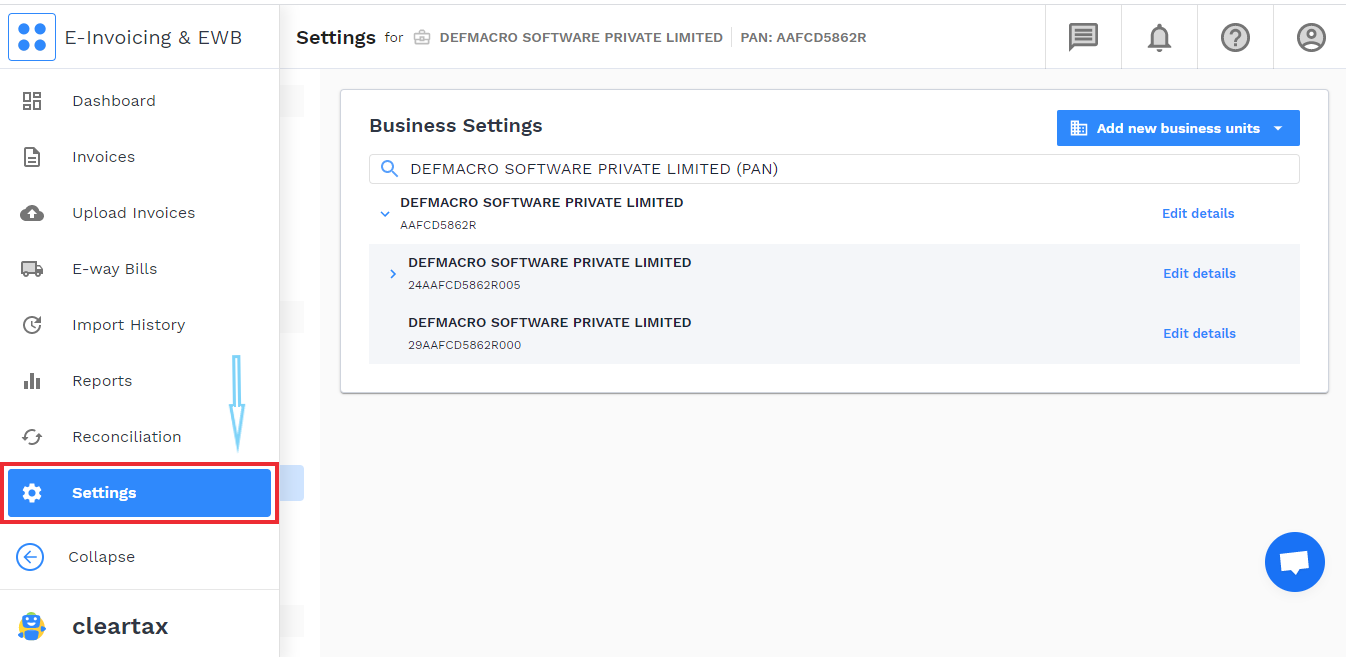Open the E-way Bills menu item
This screenshot has width=1346, height=657.
[114, 269]
